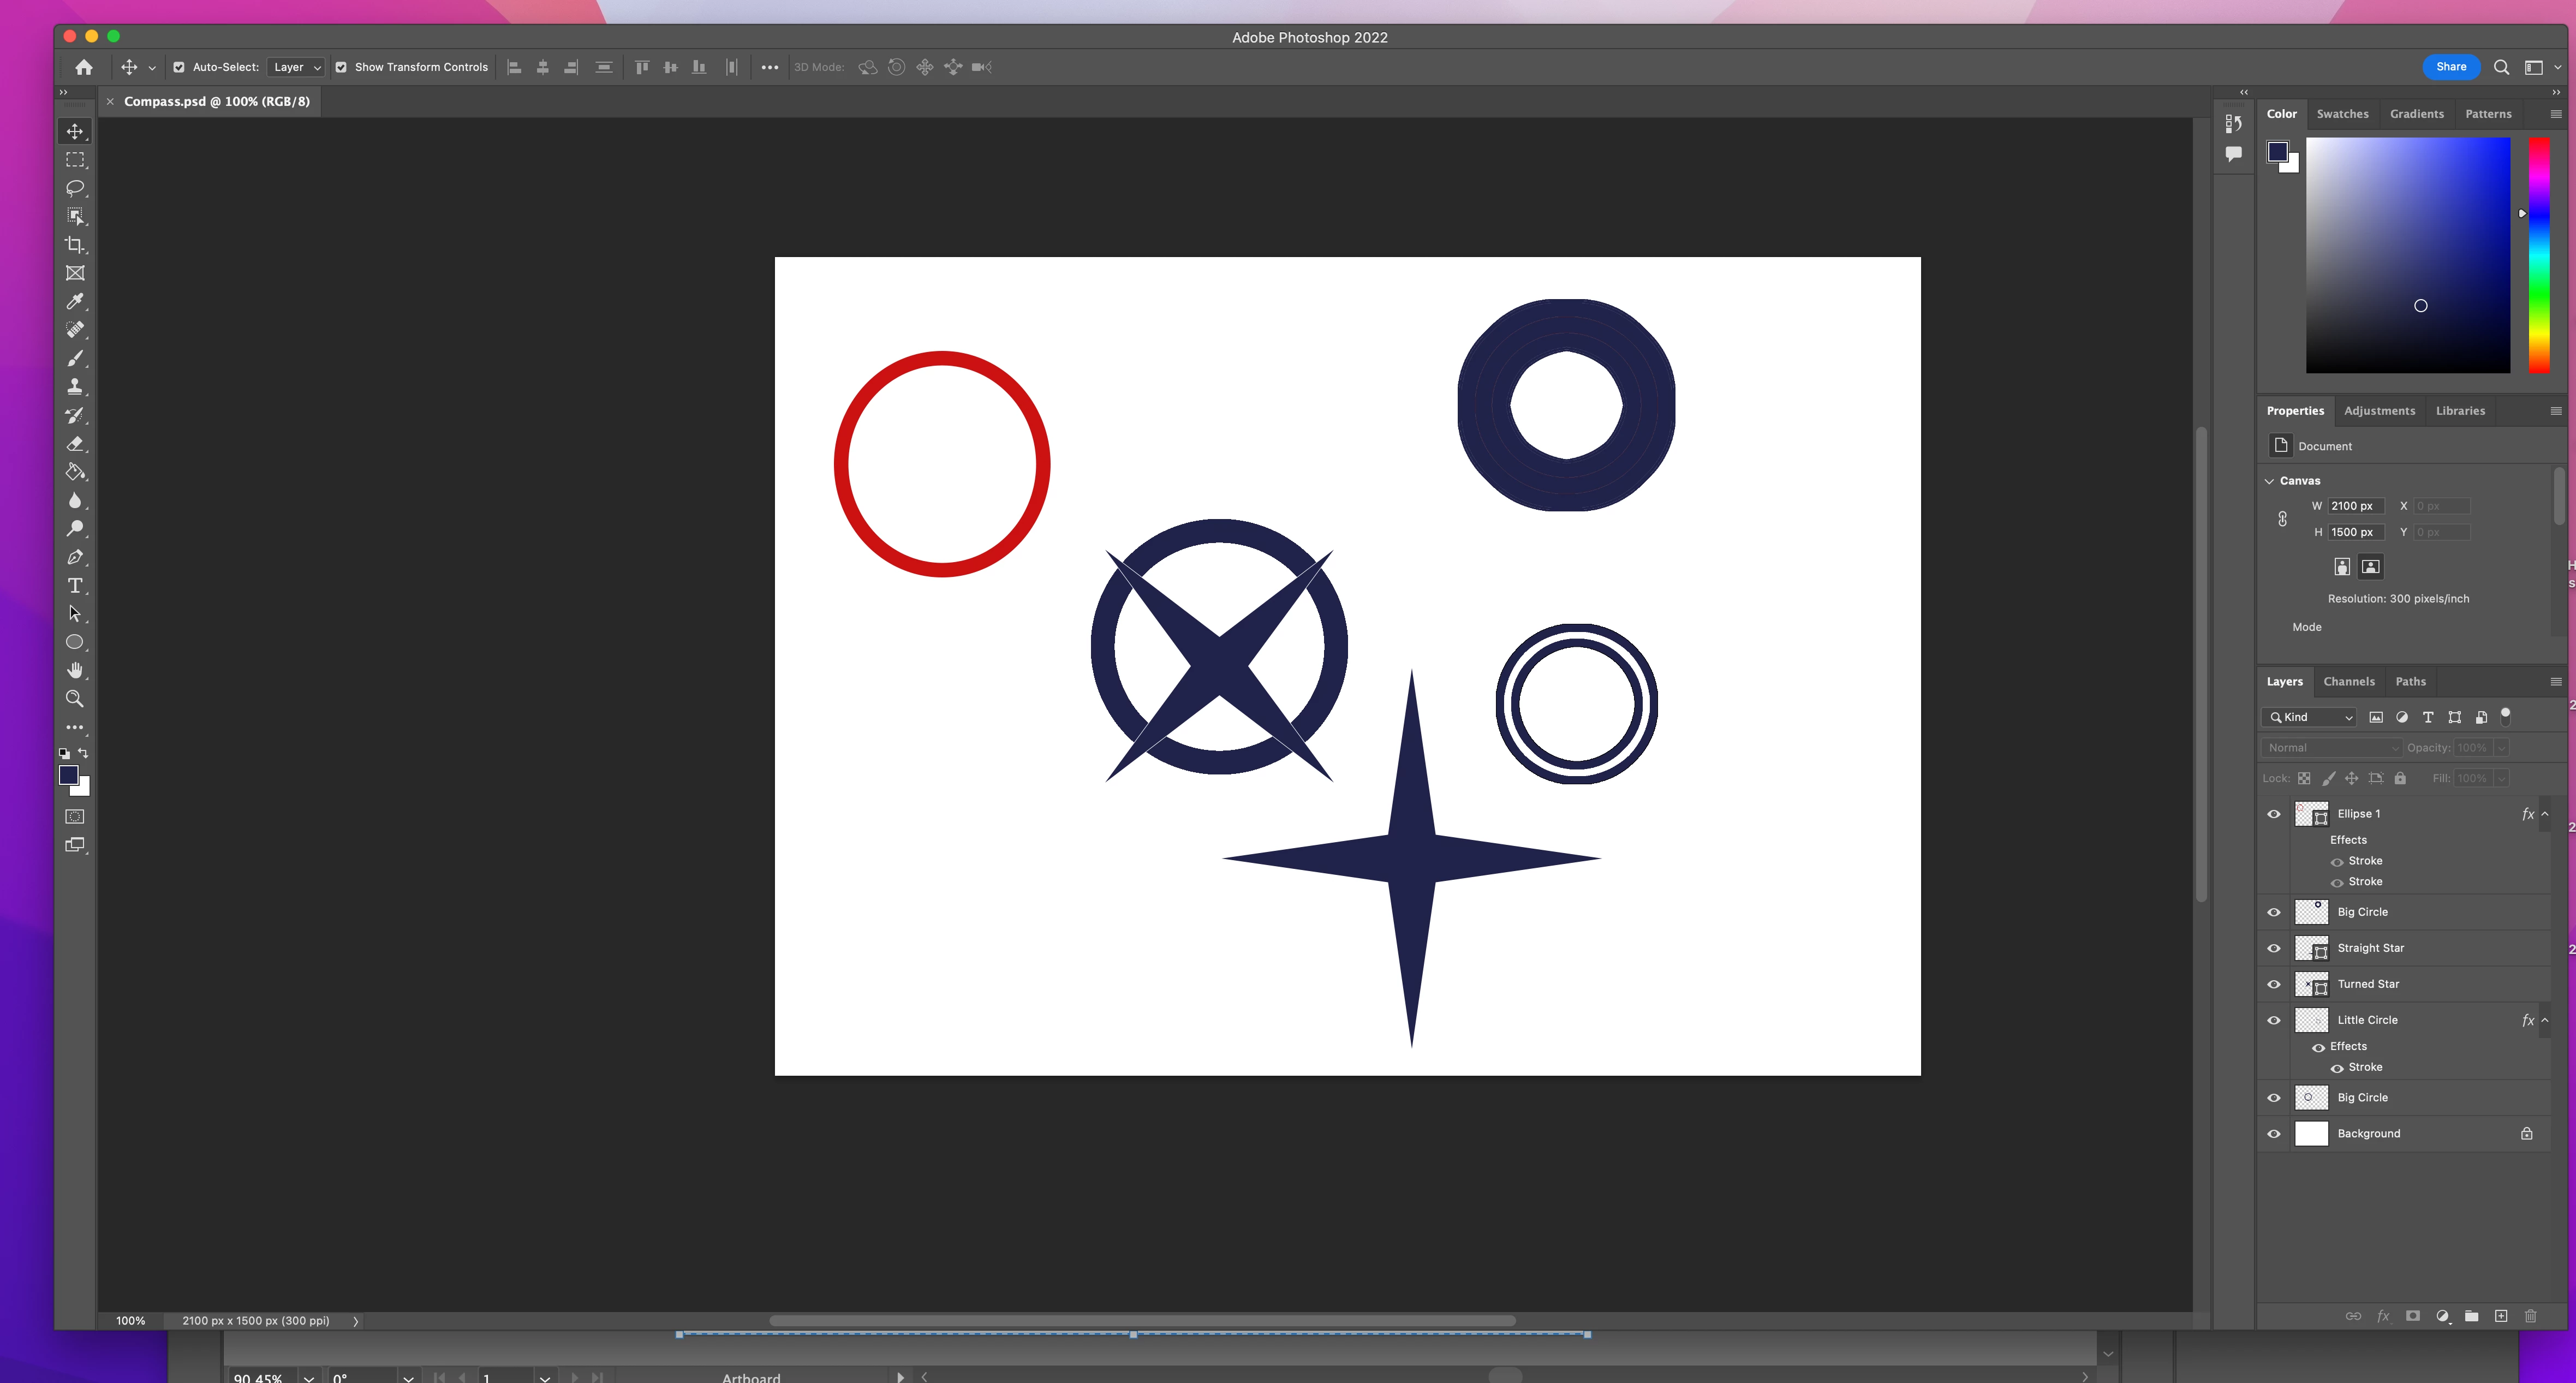2576x1383 pixels.
Task: Open the Auto-Select Layer dropdown
Action: tap(297, 67)
